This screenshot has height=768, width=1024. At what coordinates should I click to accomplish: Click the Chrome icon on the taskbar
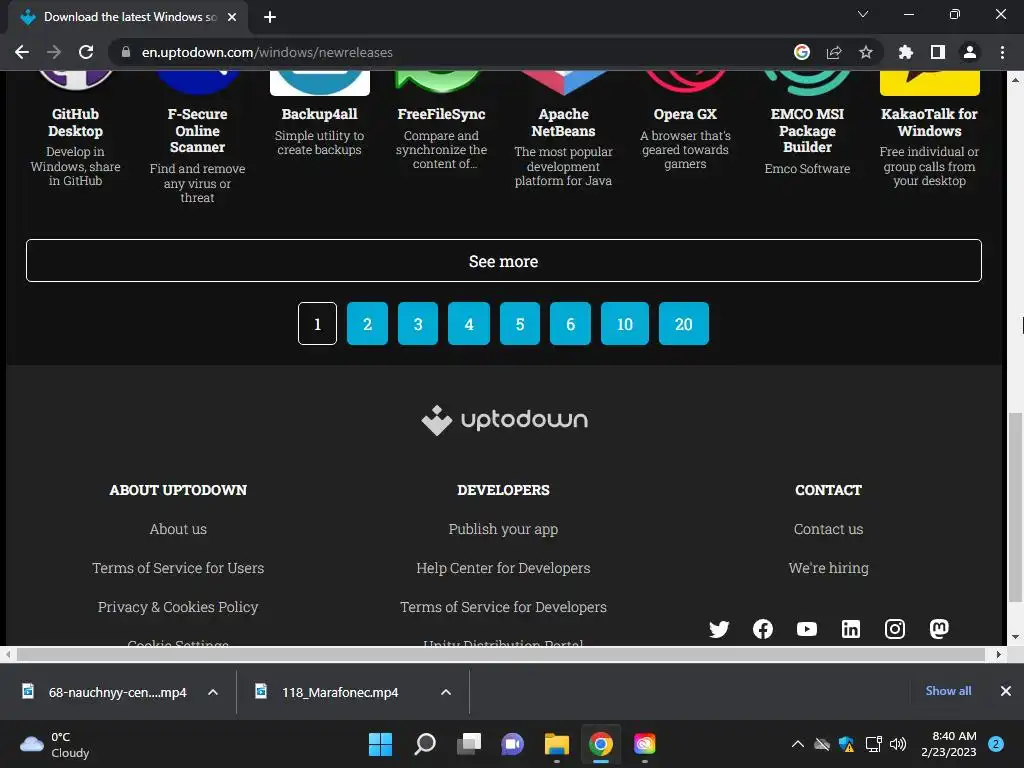coord(601,744)
